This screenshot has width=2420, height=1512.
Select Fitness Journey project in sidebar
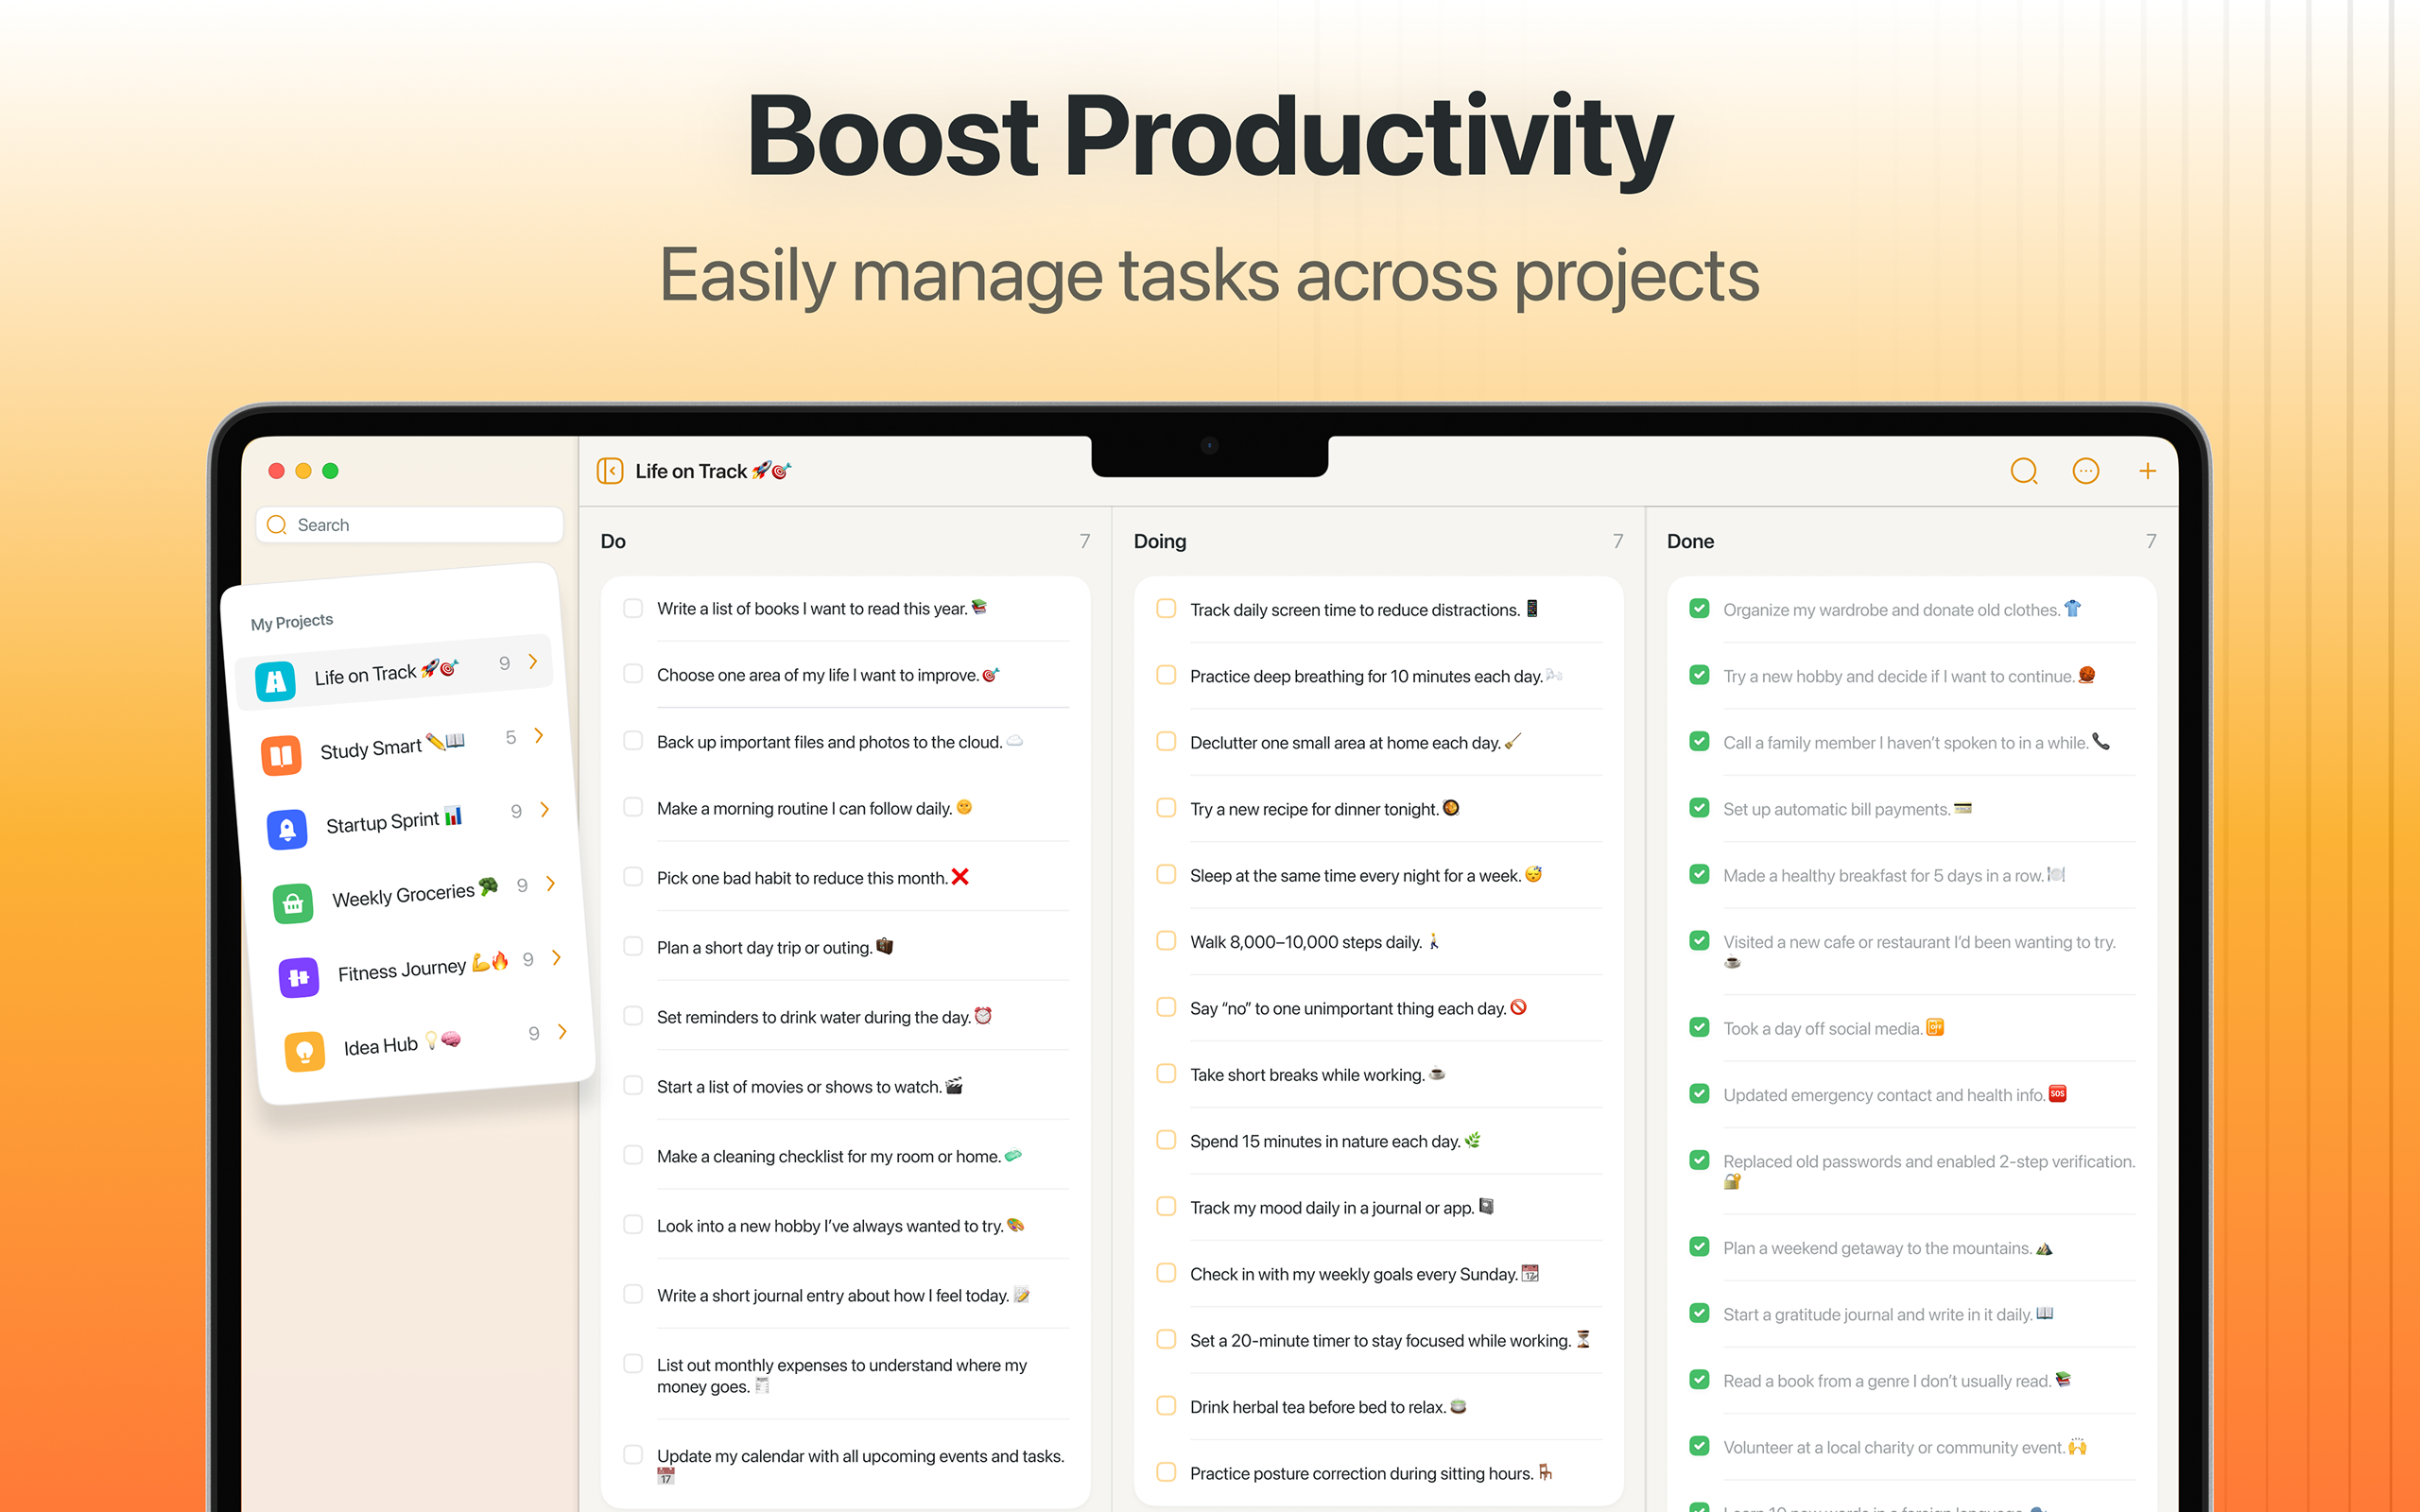point(418,967)
